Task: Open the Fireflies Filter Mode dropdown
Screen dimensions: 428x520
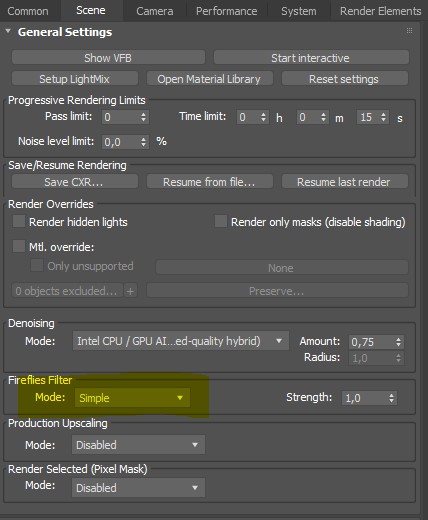Action: [x=132, y=398]
